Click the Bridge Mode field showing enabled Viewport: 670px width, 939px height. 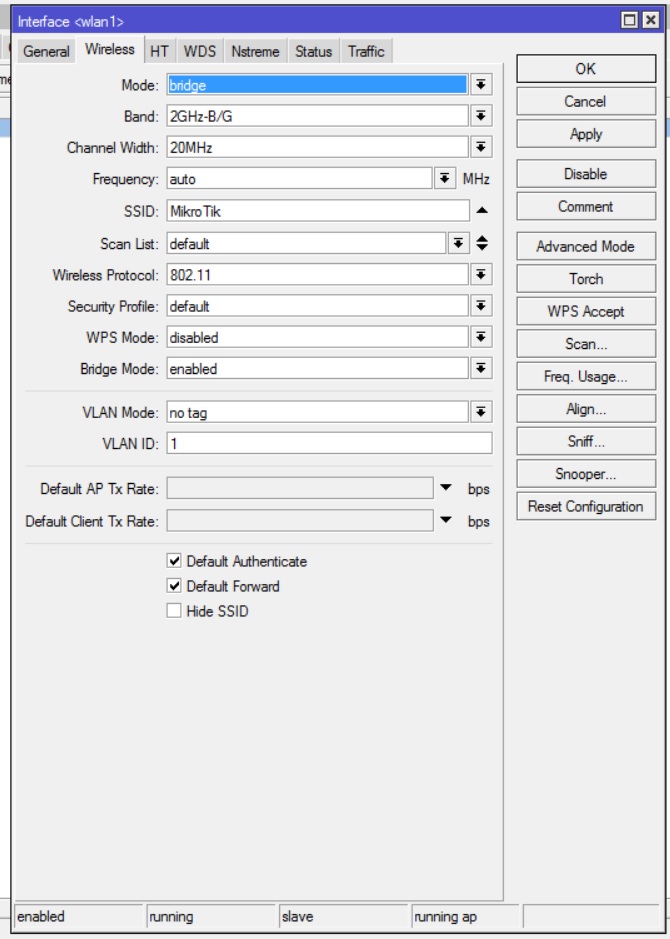[x=317, y=368]
